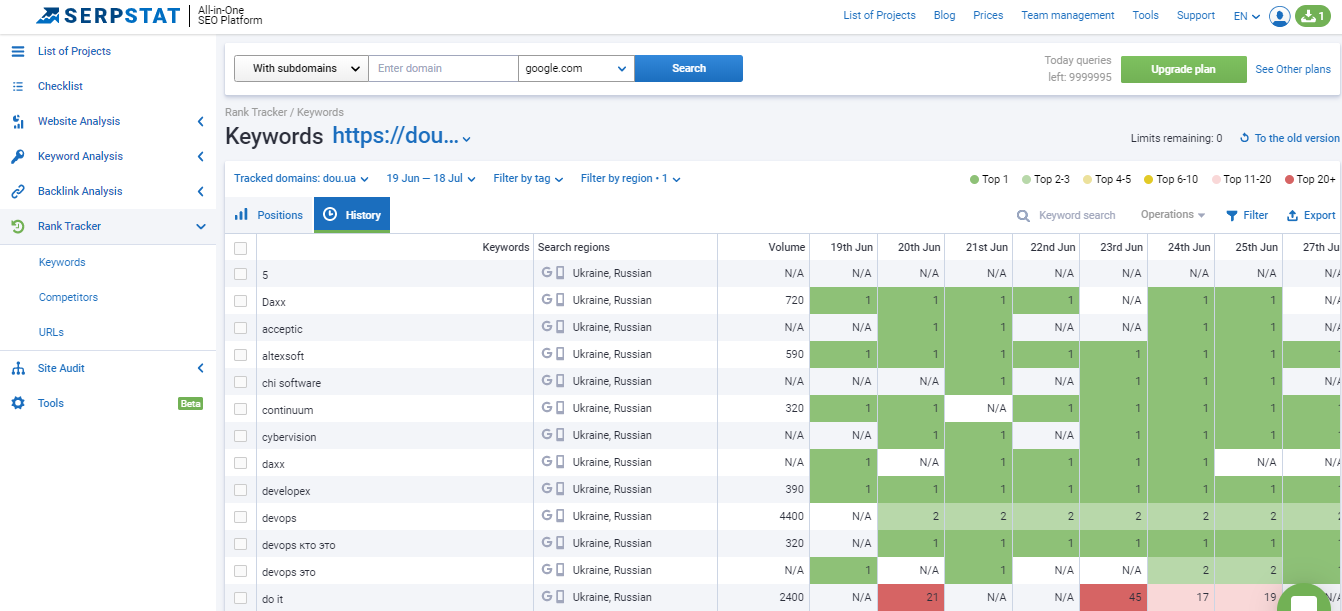
Task: Click mobile device icon in altexsoft row
Action: [560, 354]
